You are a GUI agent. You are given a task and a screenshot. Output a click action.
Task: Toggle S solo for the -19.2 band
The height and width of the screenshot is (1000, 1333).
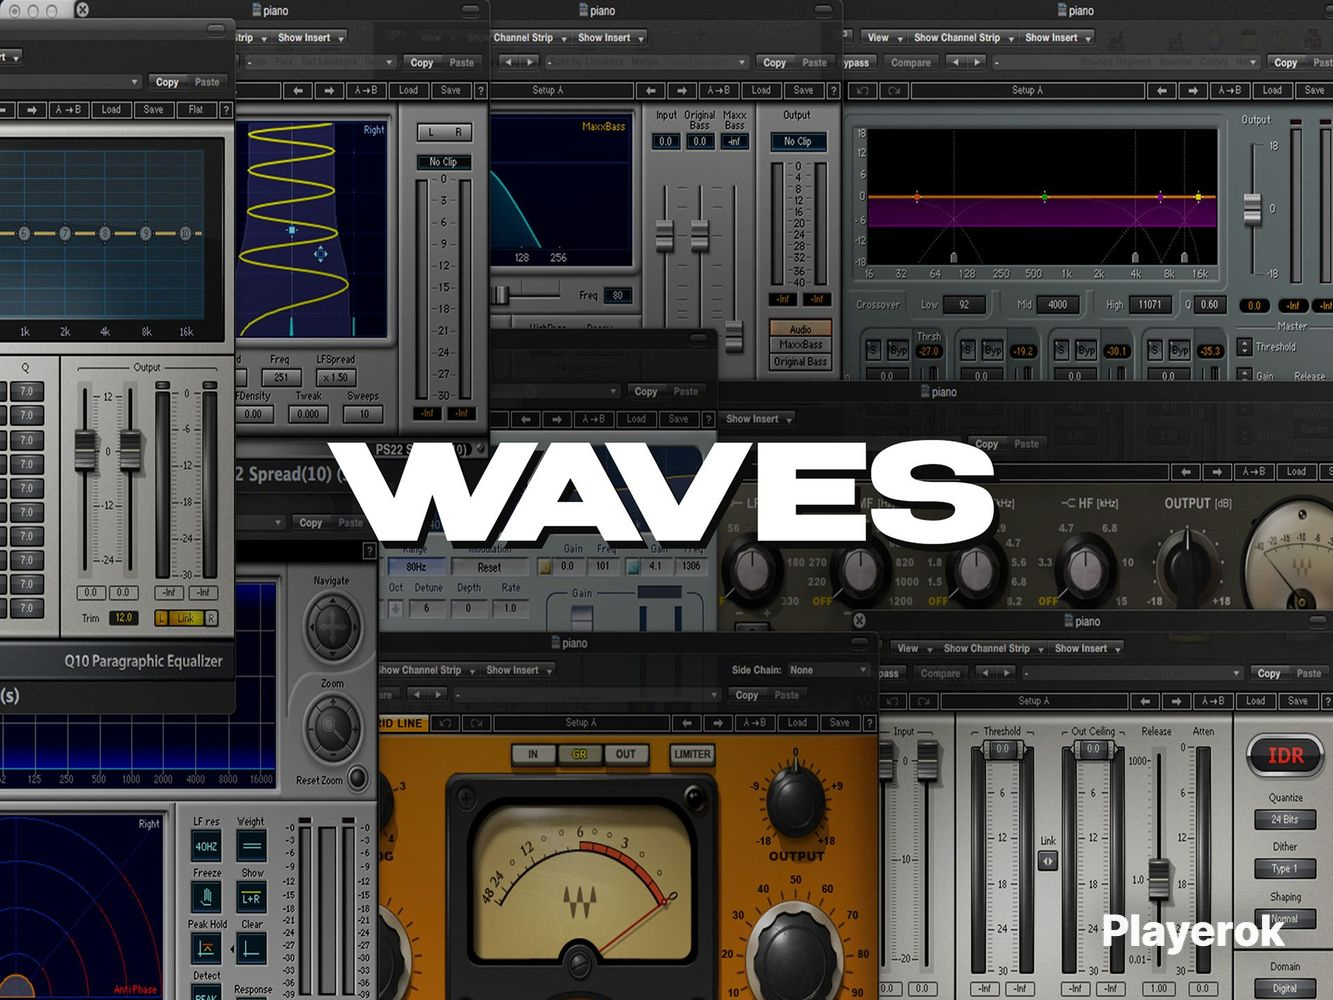(x=967, y=351)
